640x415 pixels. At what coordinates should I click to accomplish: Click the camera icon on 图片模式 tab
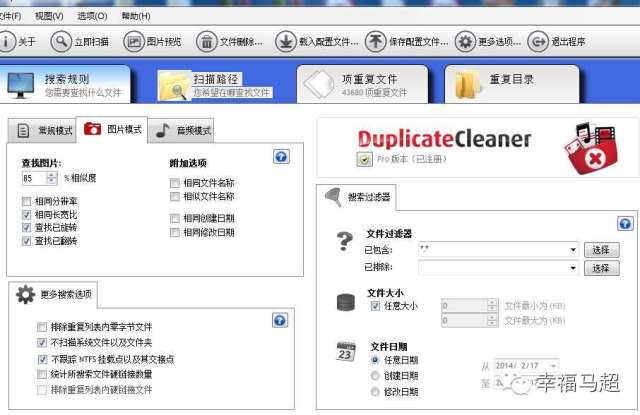click(x=92, y=129)
